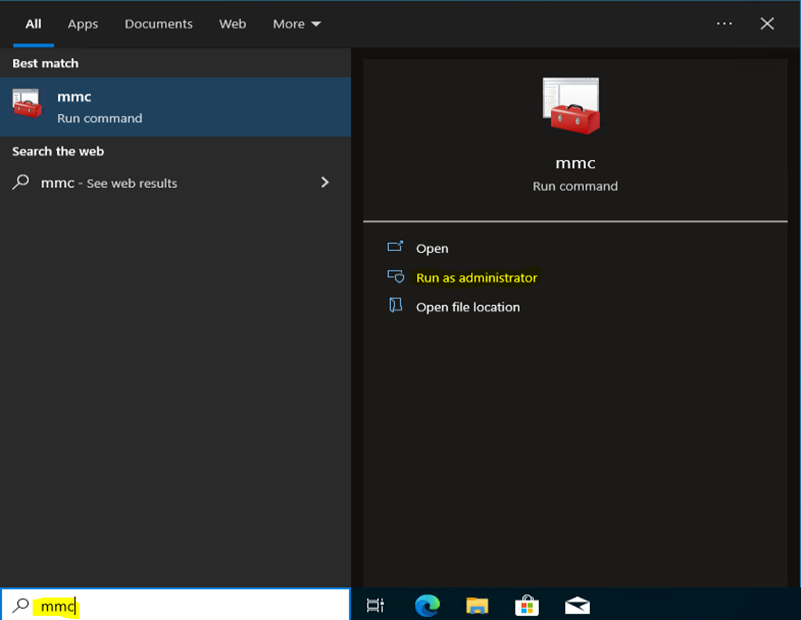
Task: Close the search panel with X
Action: click(767, 24)
